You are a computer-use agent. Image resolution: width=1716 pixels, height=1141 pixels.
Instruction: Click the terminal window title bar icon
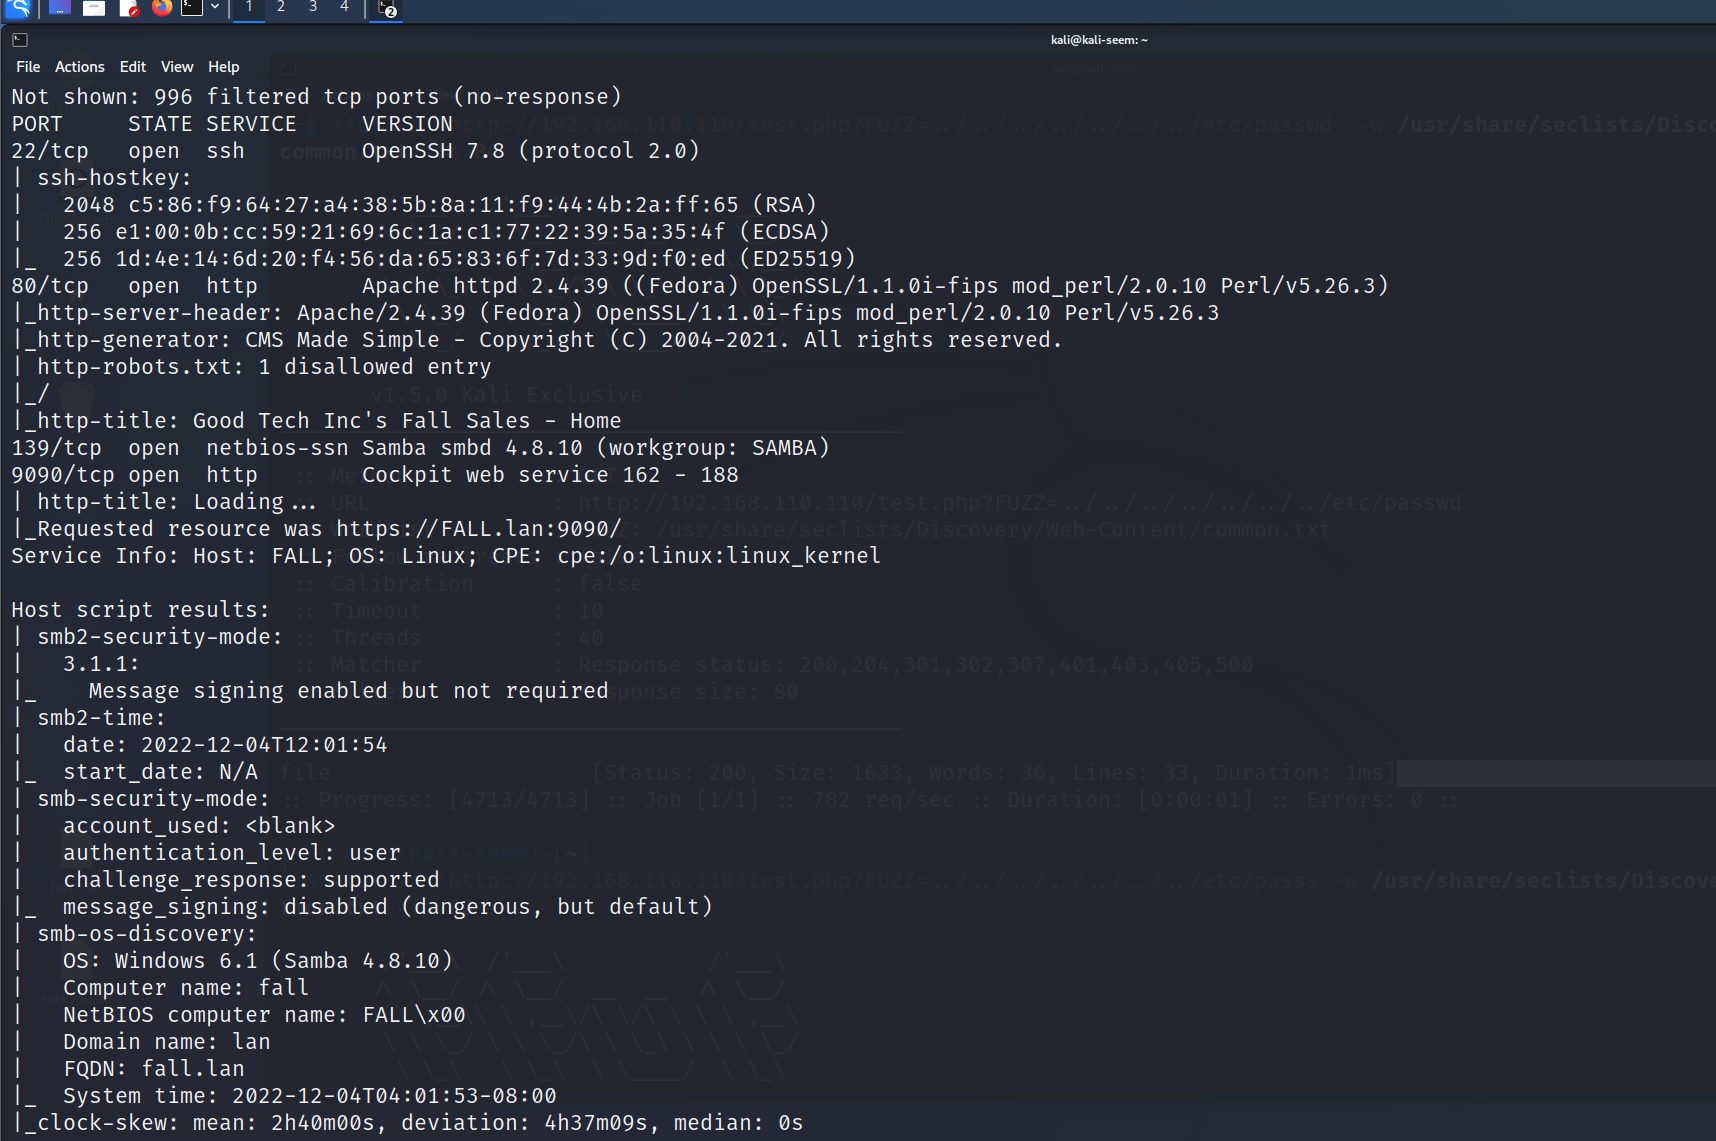(20, 40)
